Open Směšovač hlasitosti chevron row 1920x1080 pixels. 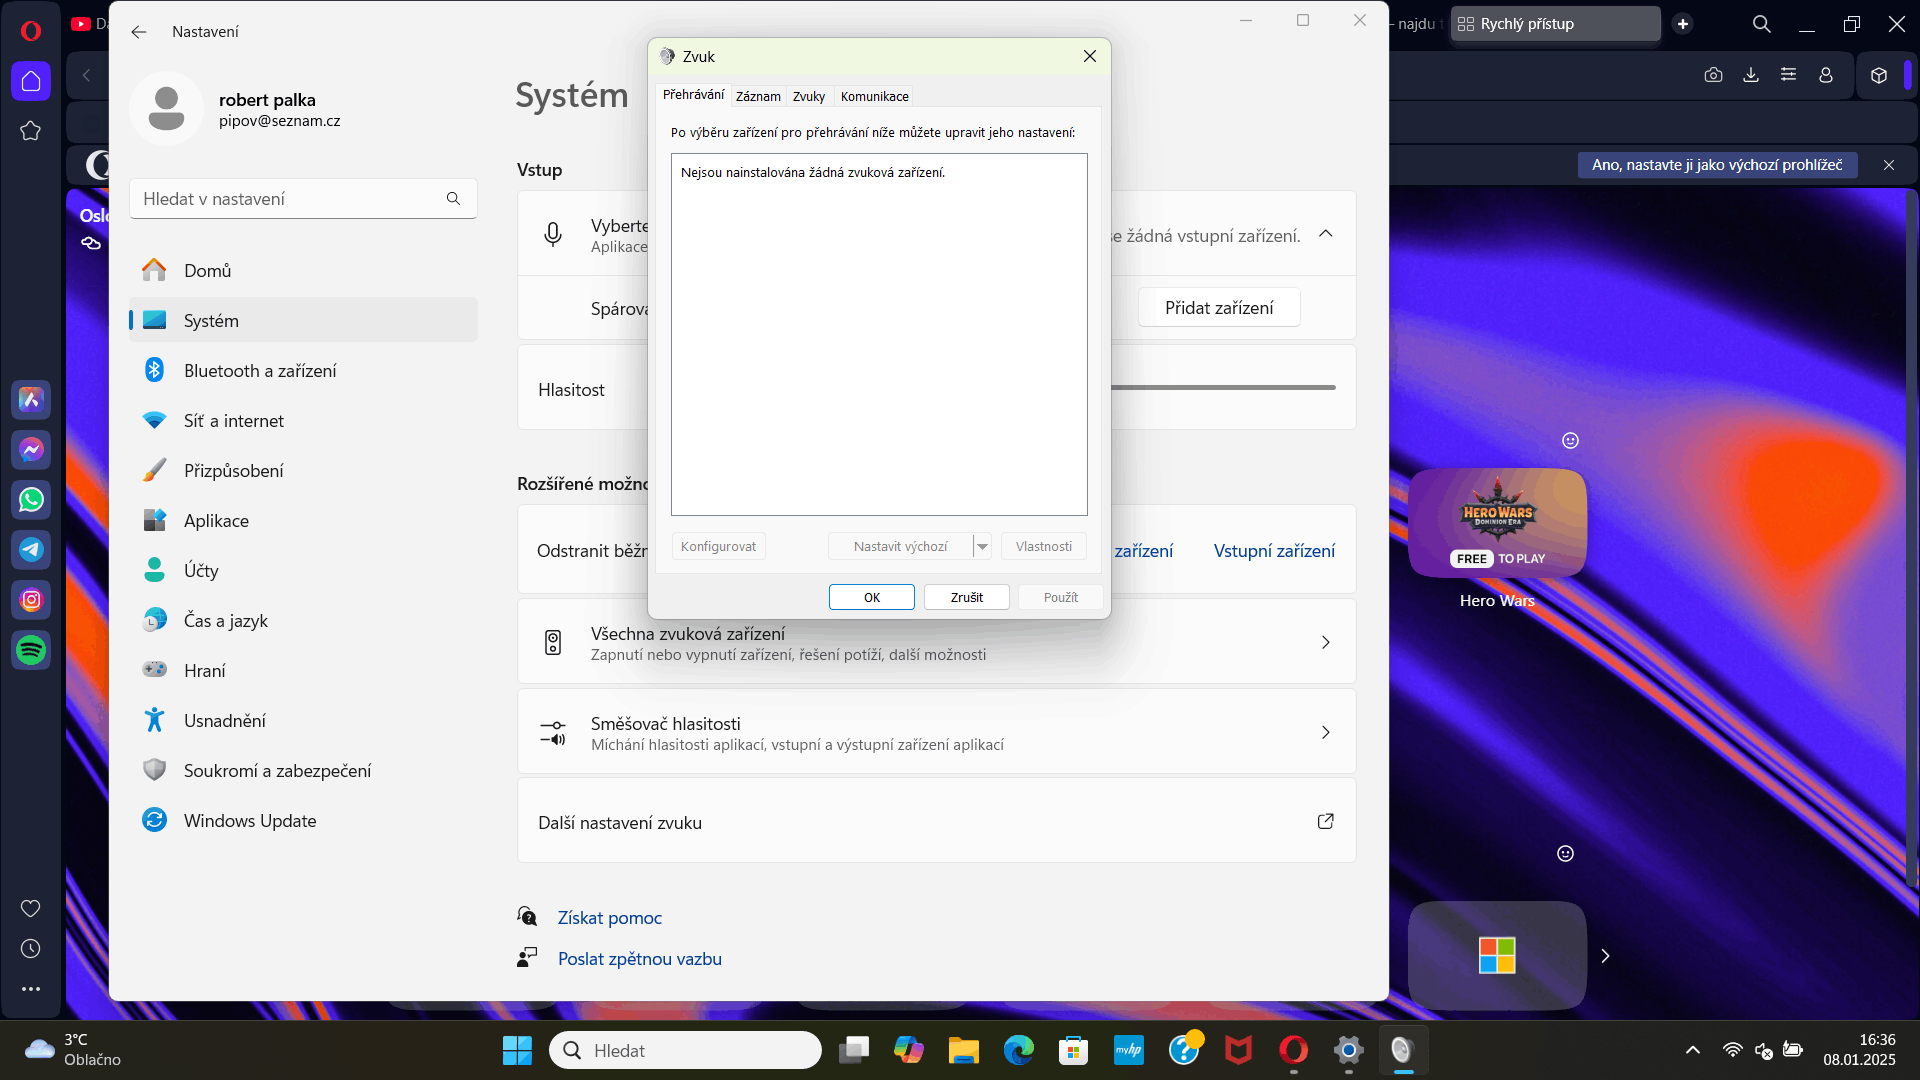(x=1325, y=733)
